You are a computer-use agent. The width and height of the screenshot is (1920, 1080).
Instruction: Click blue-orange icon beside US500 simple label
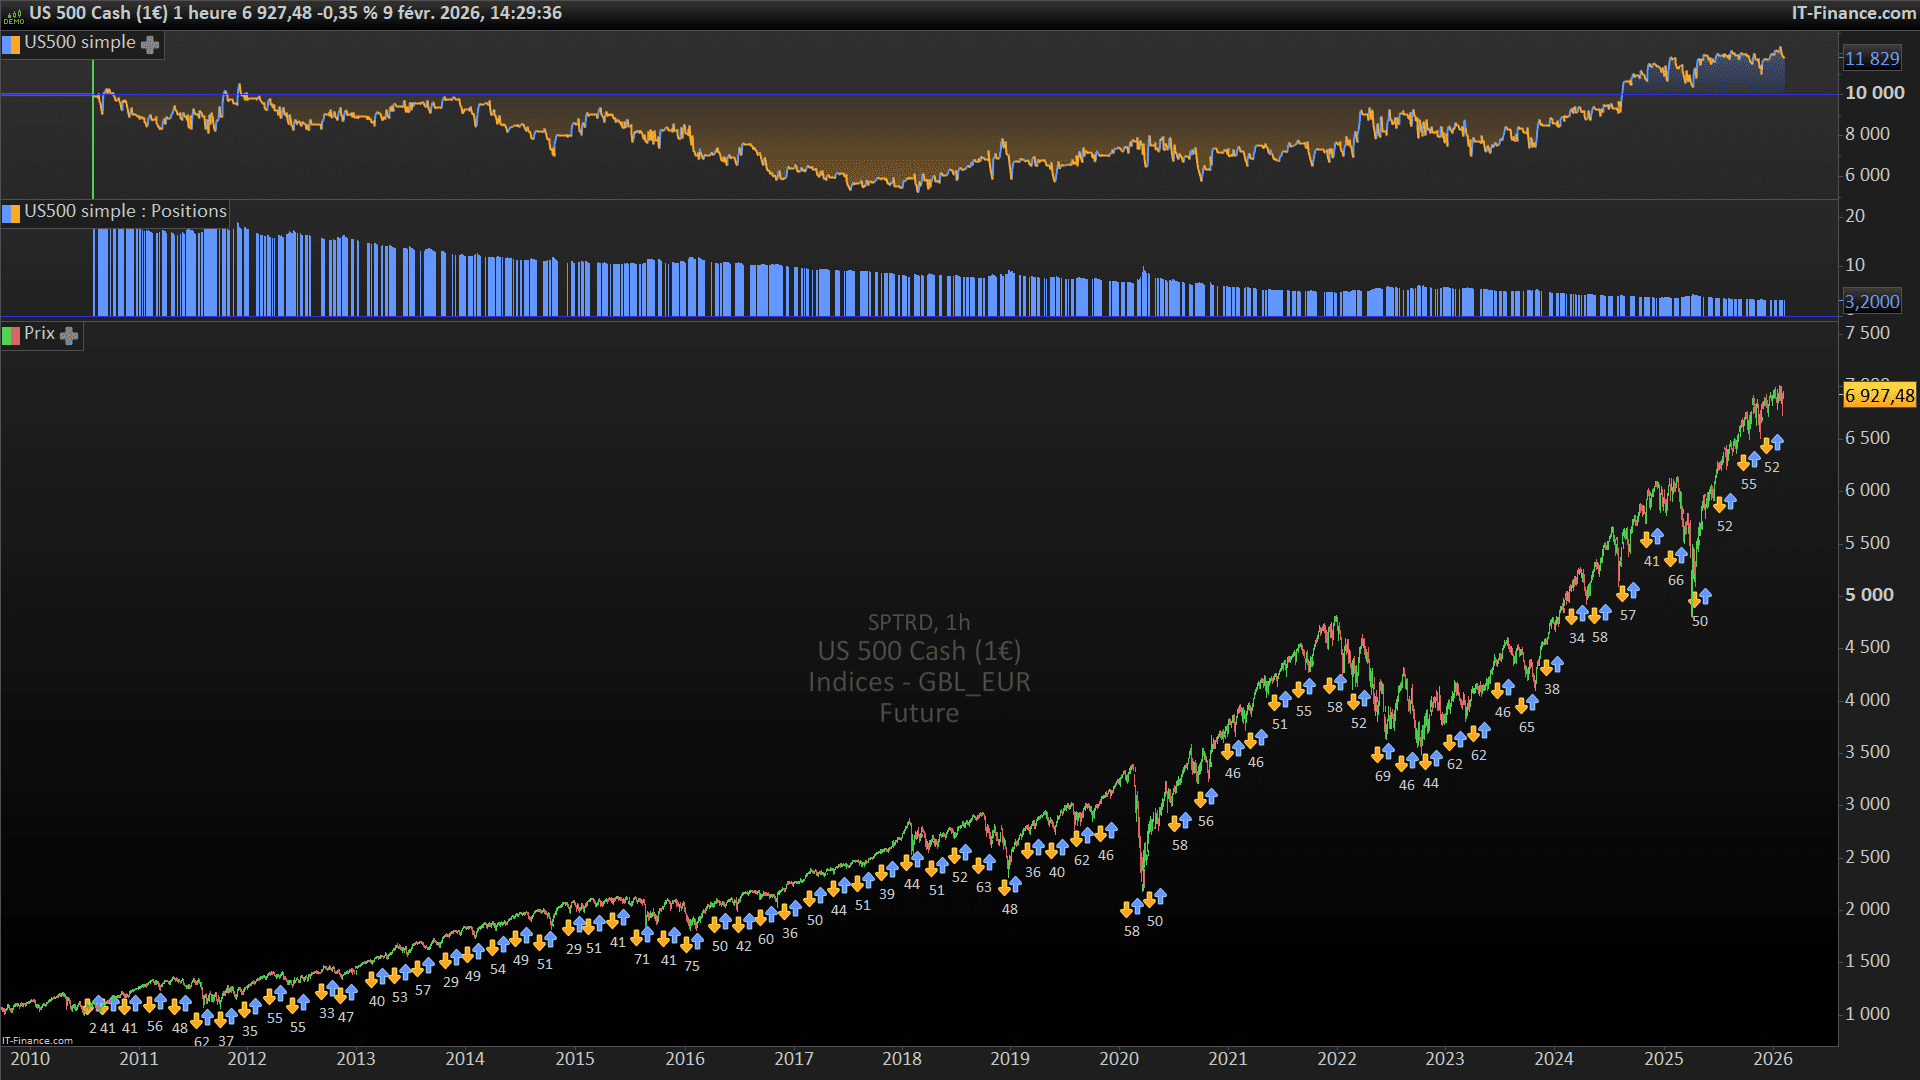pyautogui.click(x=11, y=45)
